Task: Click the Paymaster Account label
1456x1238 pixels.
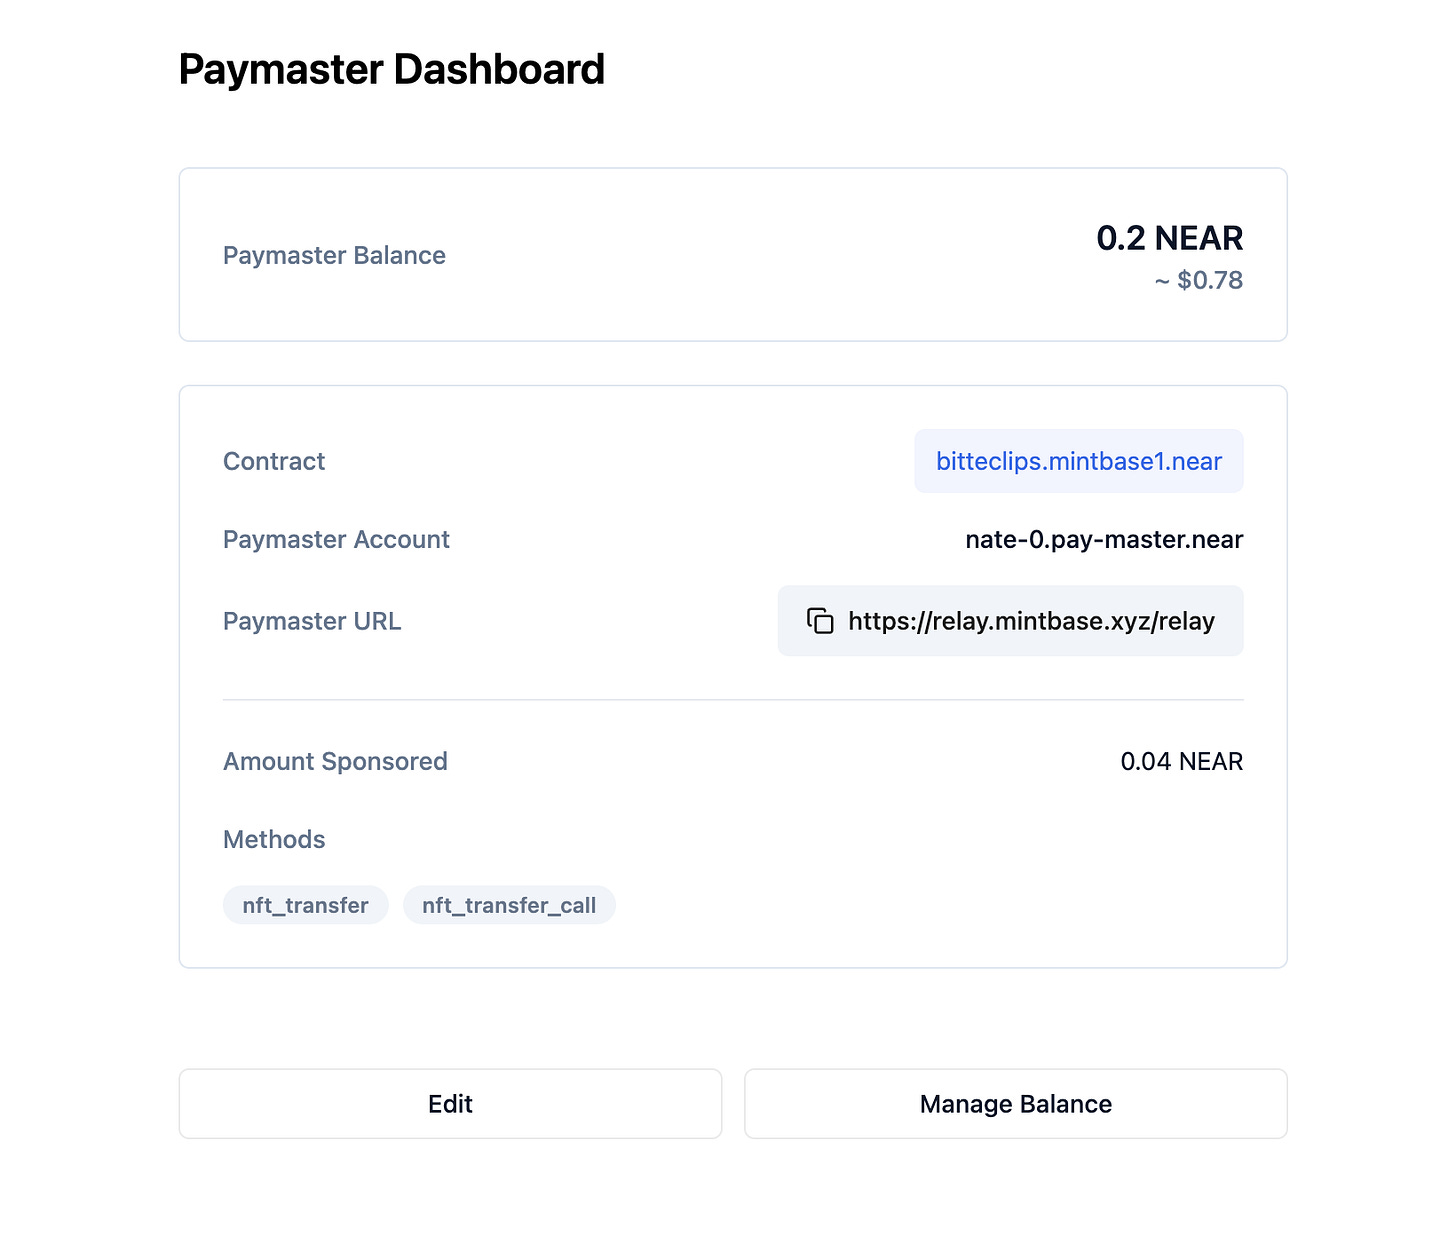Action: [x=336, y=540]
